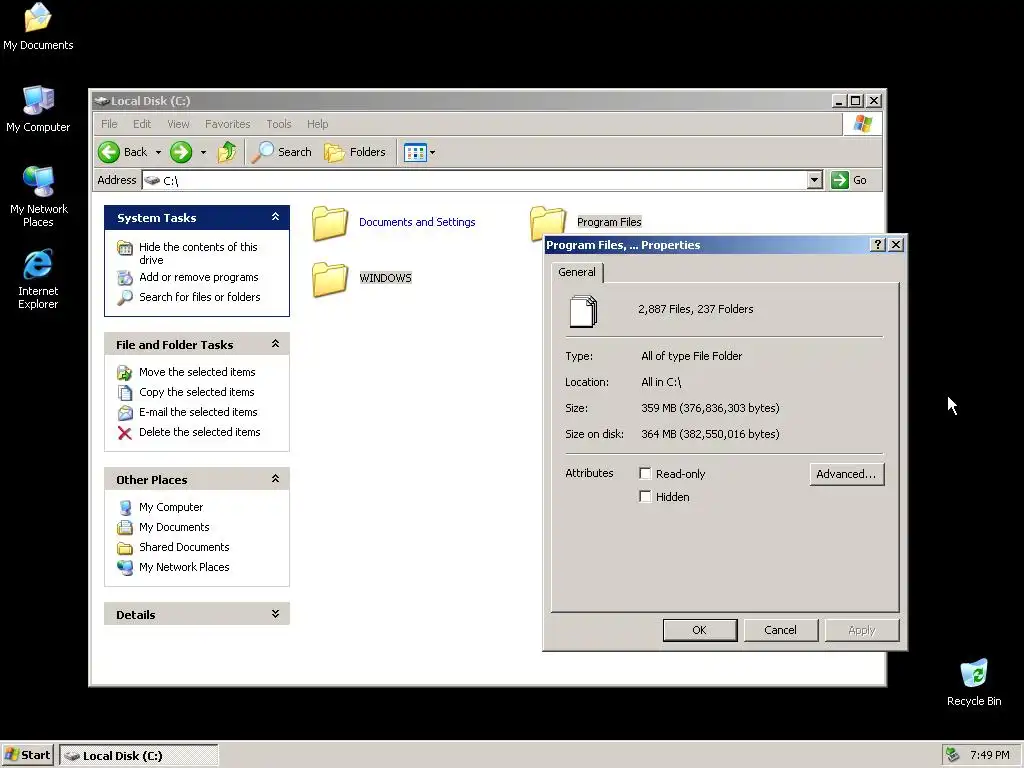This screenshot has width=1024, height=768.
Task: Open the Forward history dropdown arrow
Action: [203, 153]
